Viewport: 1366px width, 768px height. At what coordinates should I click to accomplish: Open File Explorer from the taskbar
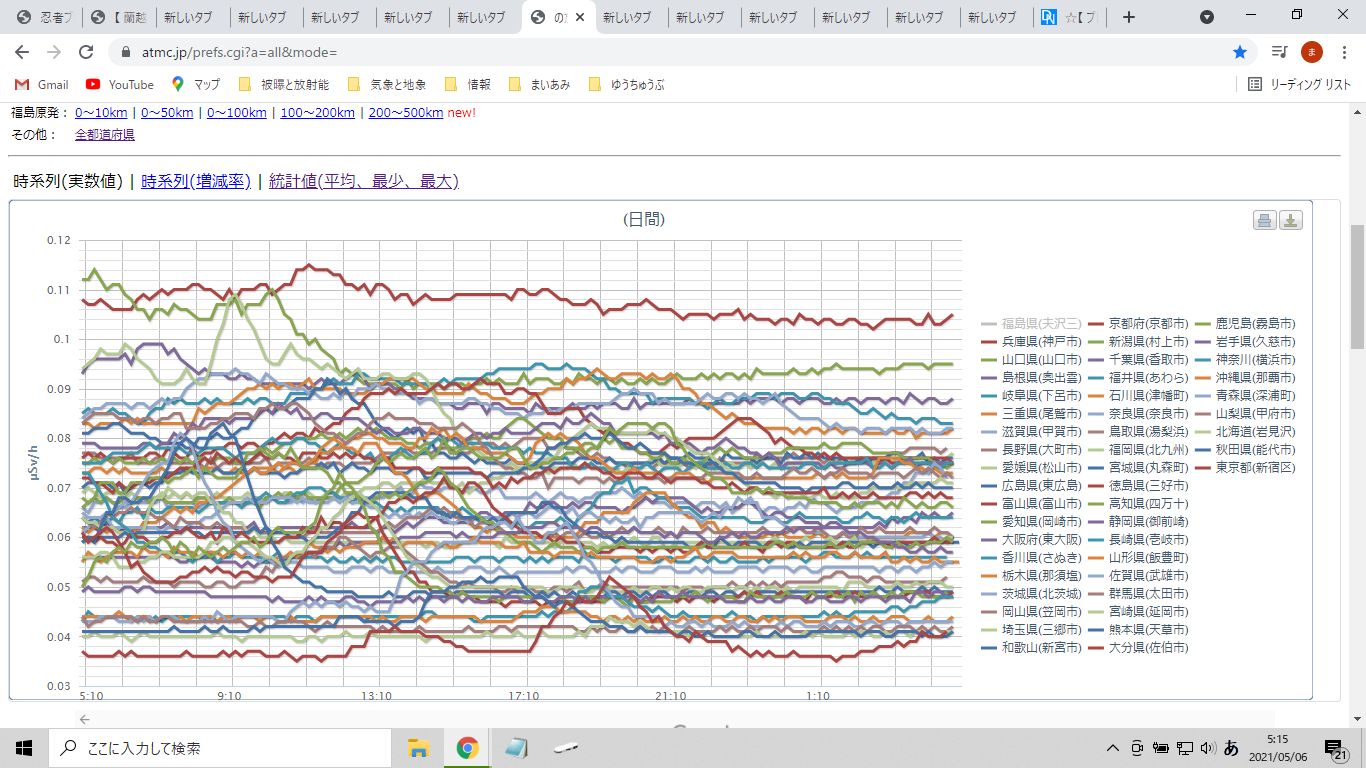pyautogui.click(x=419, y=748)
